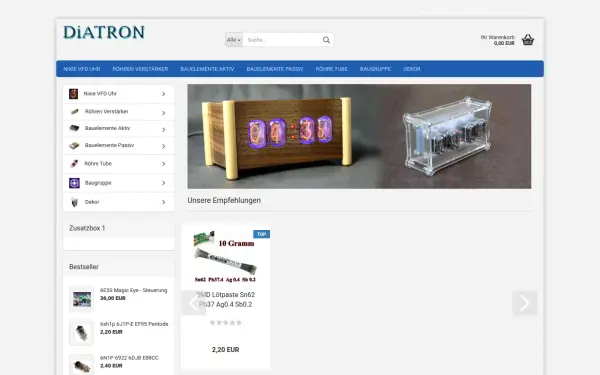600x375 pixels.
Task: Open the Alle category dropdown in search
Action: tap(233, 40)
